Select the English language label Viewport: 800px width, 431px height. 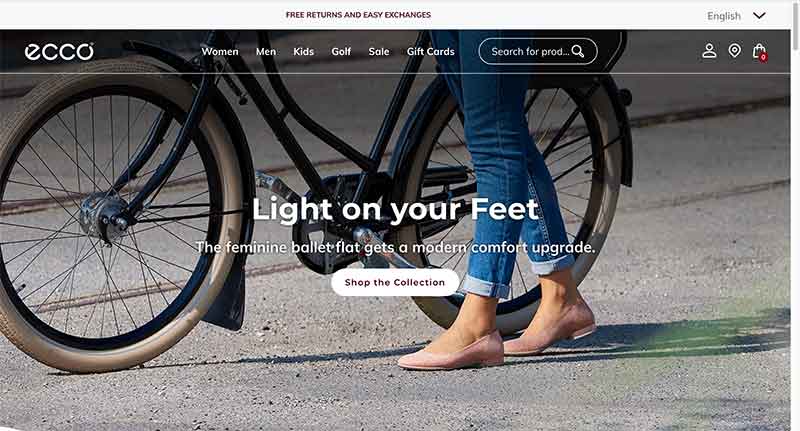723,16
